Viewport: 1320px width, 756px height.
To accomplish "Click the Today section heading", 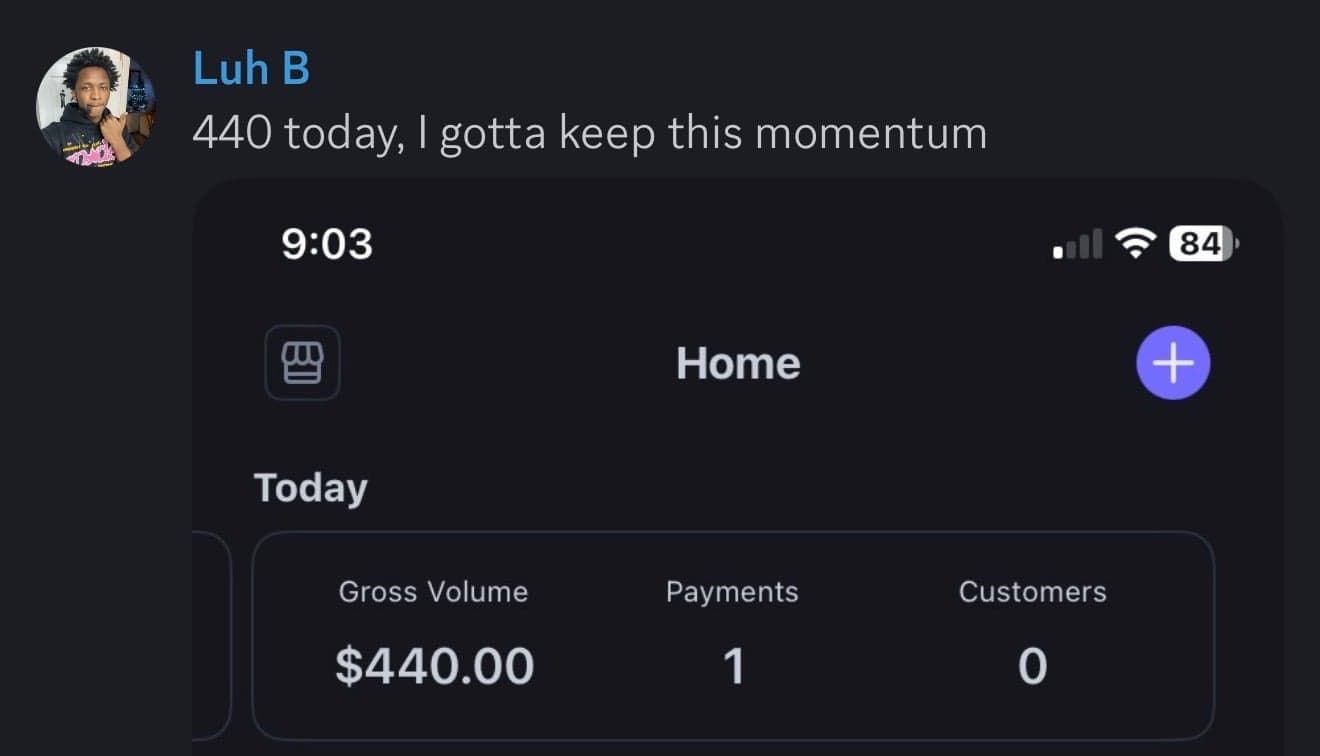I will (x=311, y=488).
